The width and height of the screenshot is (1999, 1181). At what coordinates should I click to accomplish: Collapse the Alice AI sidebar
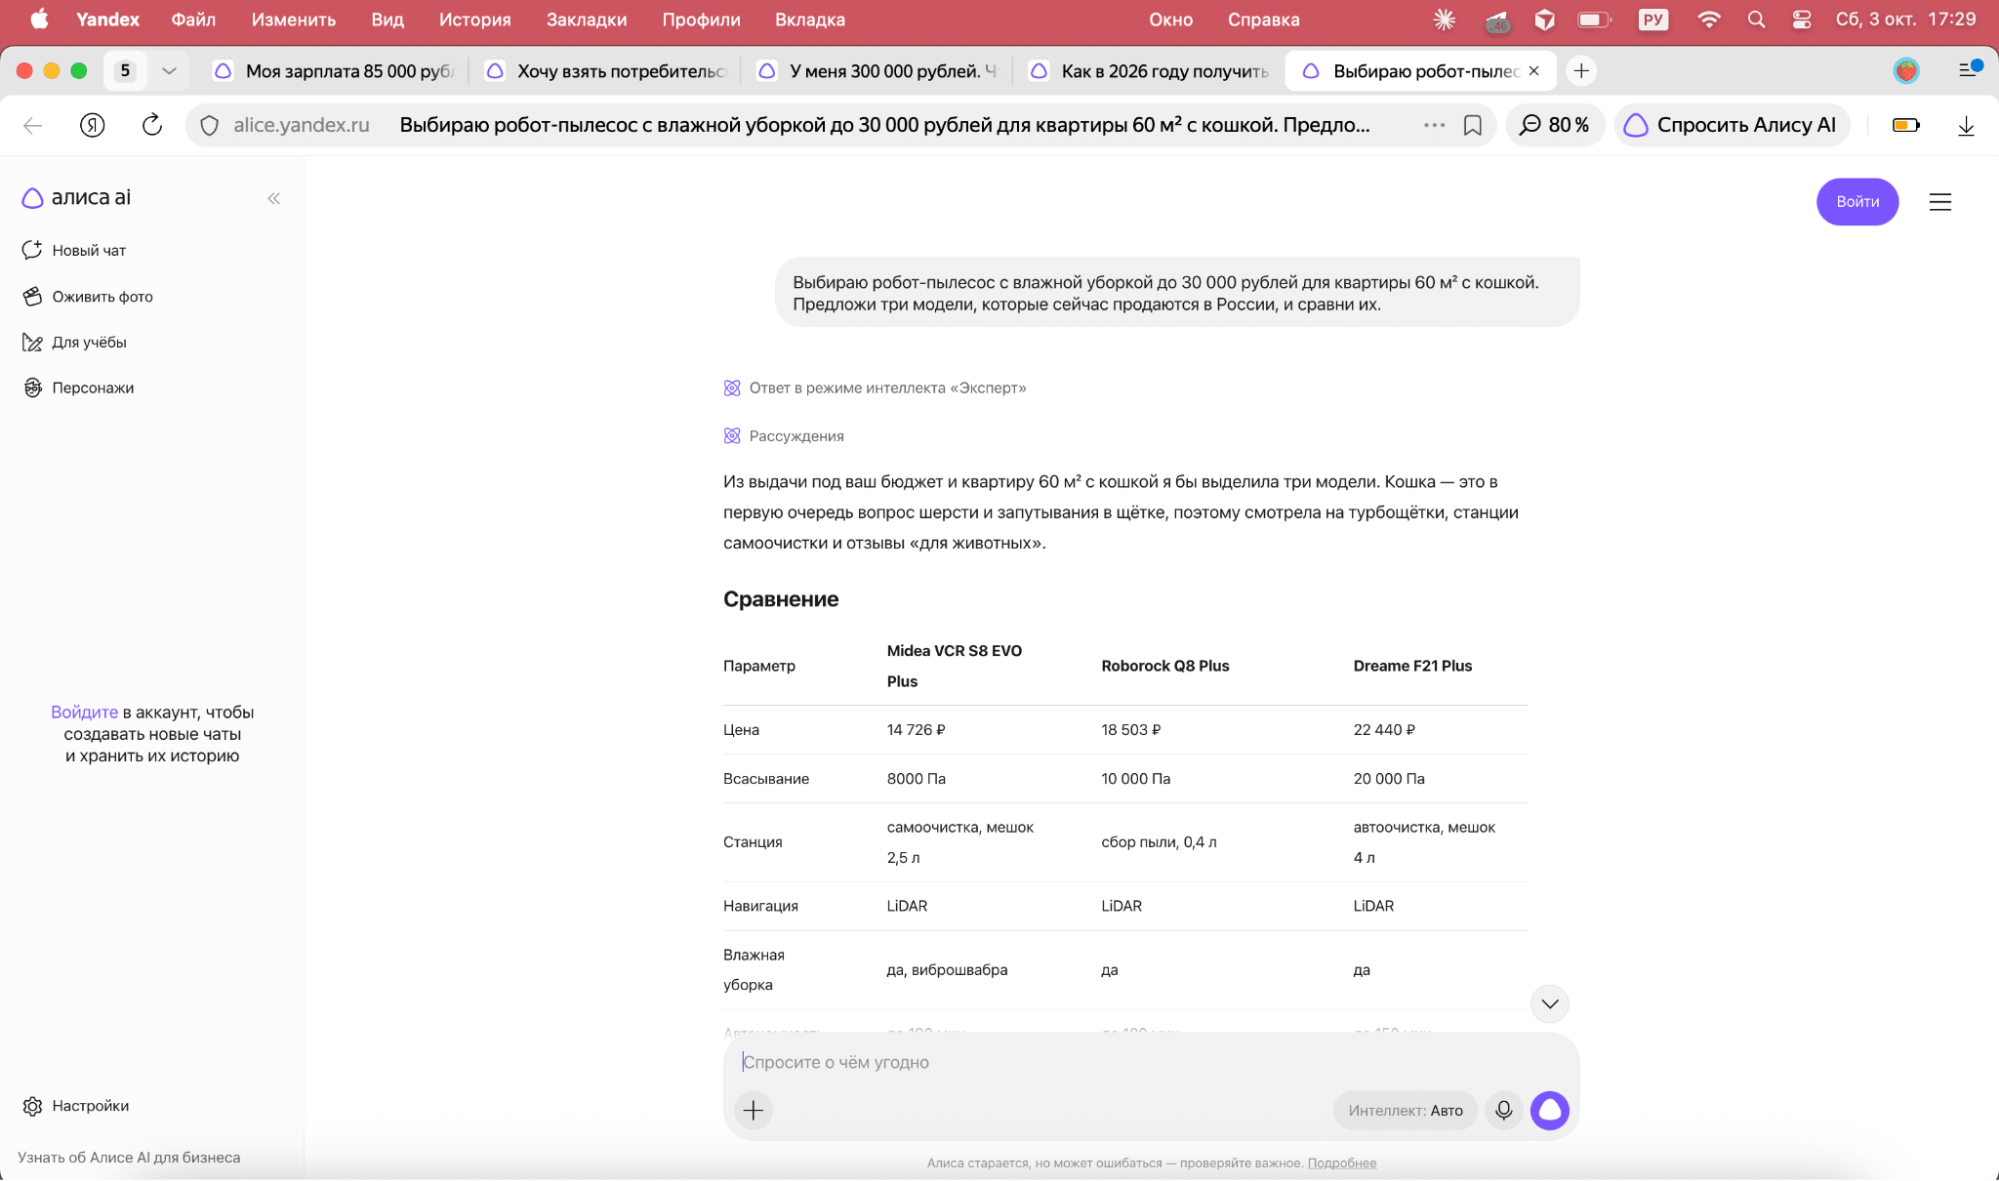pos(273,198)
